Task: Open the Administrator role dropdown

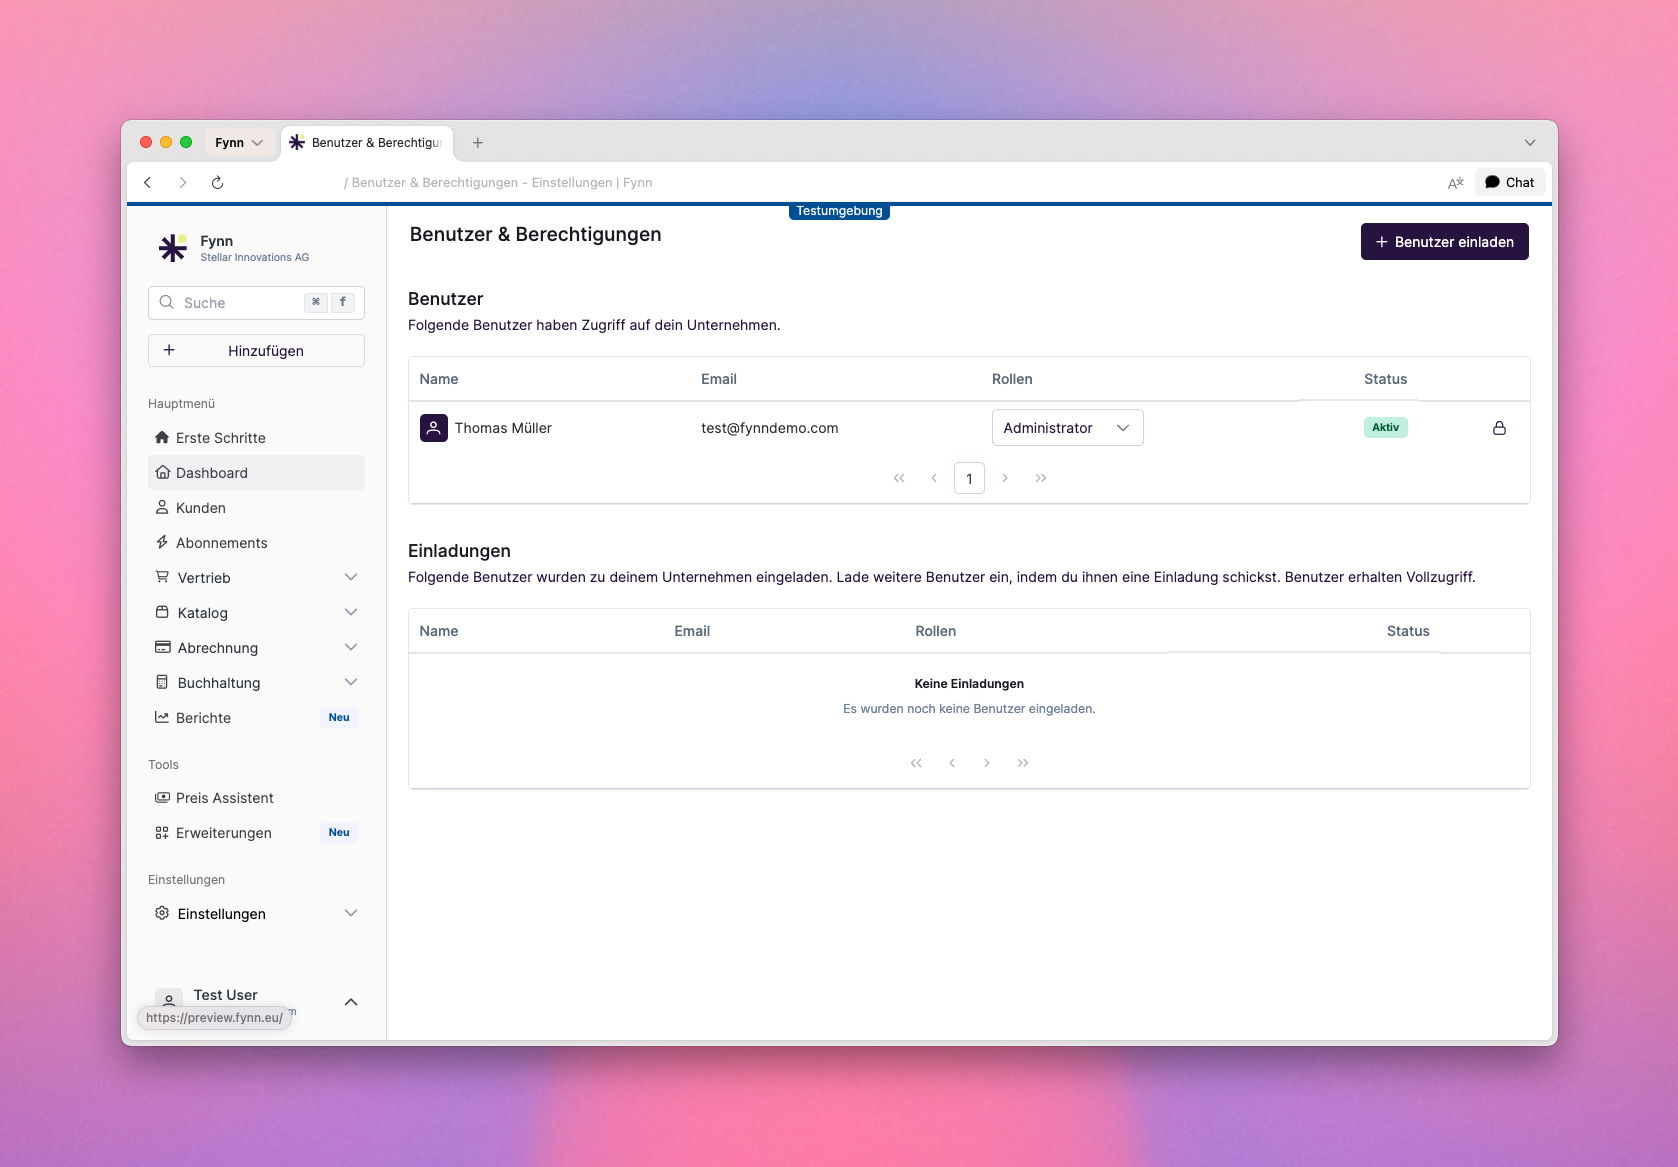Action: click(x=1067, y=428)
